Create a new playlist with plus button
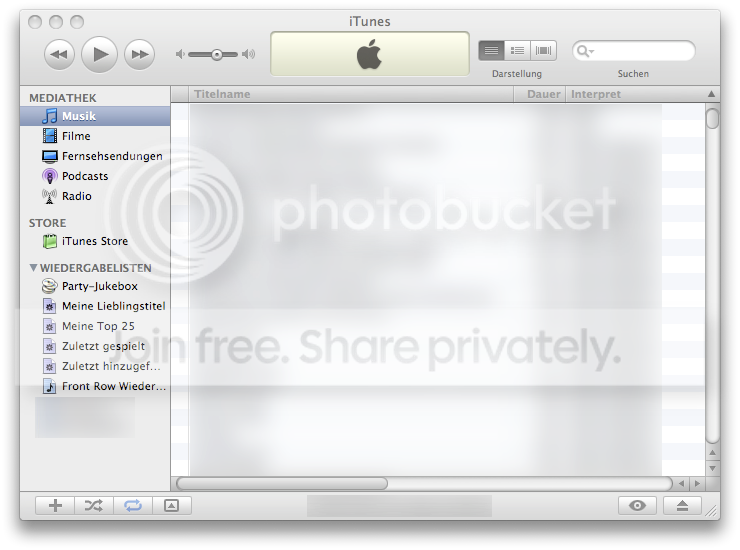Viewport: 740px width, 550px height. [x=55, y=506]
